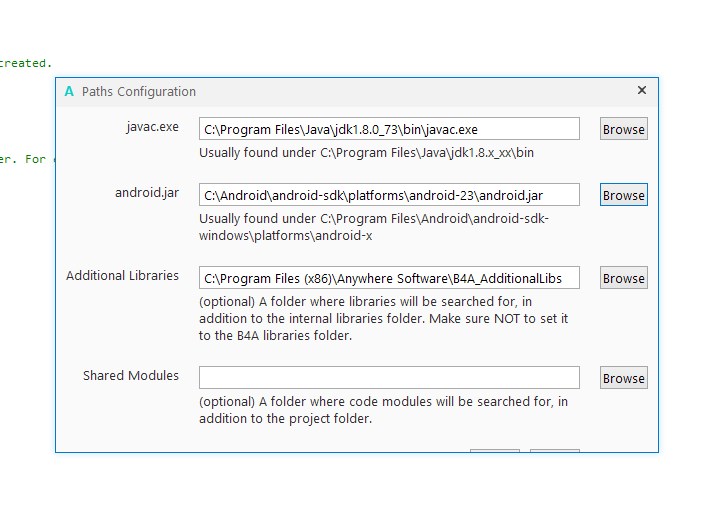Browse for the javac.exe file
Image resolution: width=706 pixels, height=526 pixels.
tap(623, 129)
